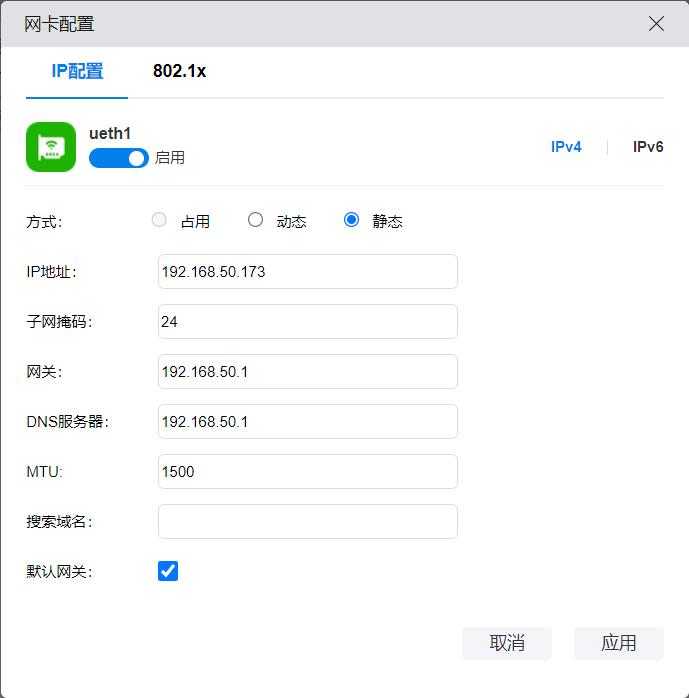Open the IP配置 tab
This screenshot has height=698, width=689.
coord(77,71)
